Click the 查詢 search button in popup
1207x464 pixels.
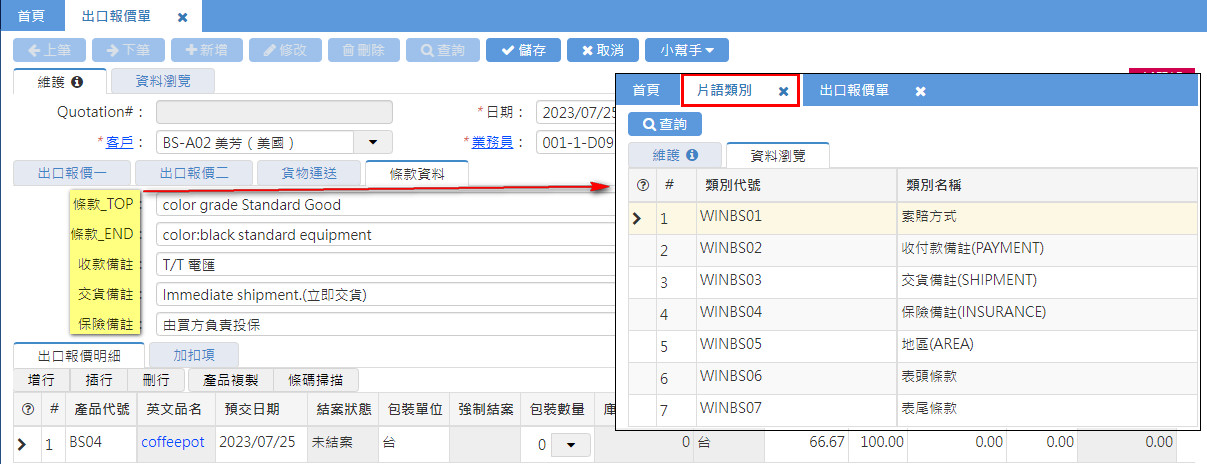[665, 124]
